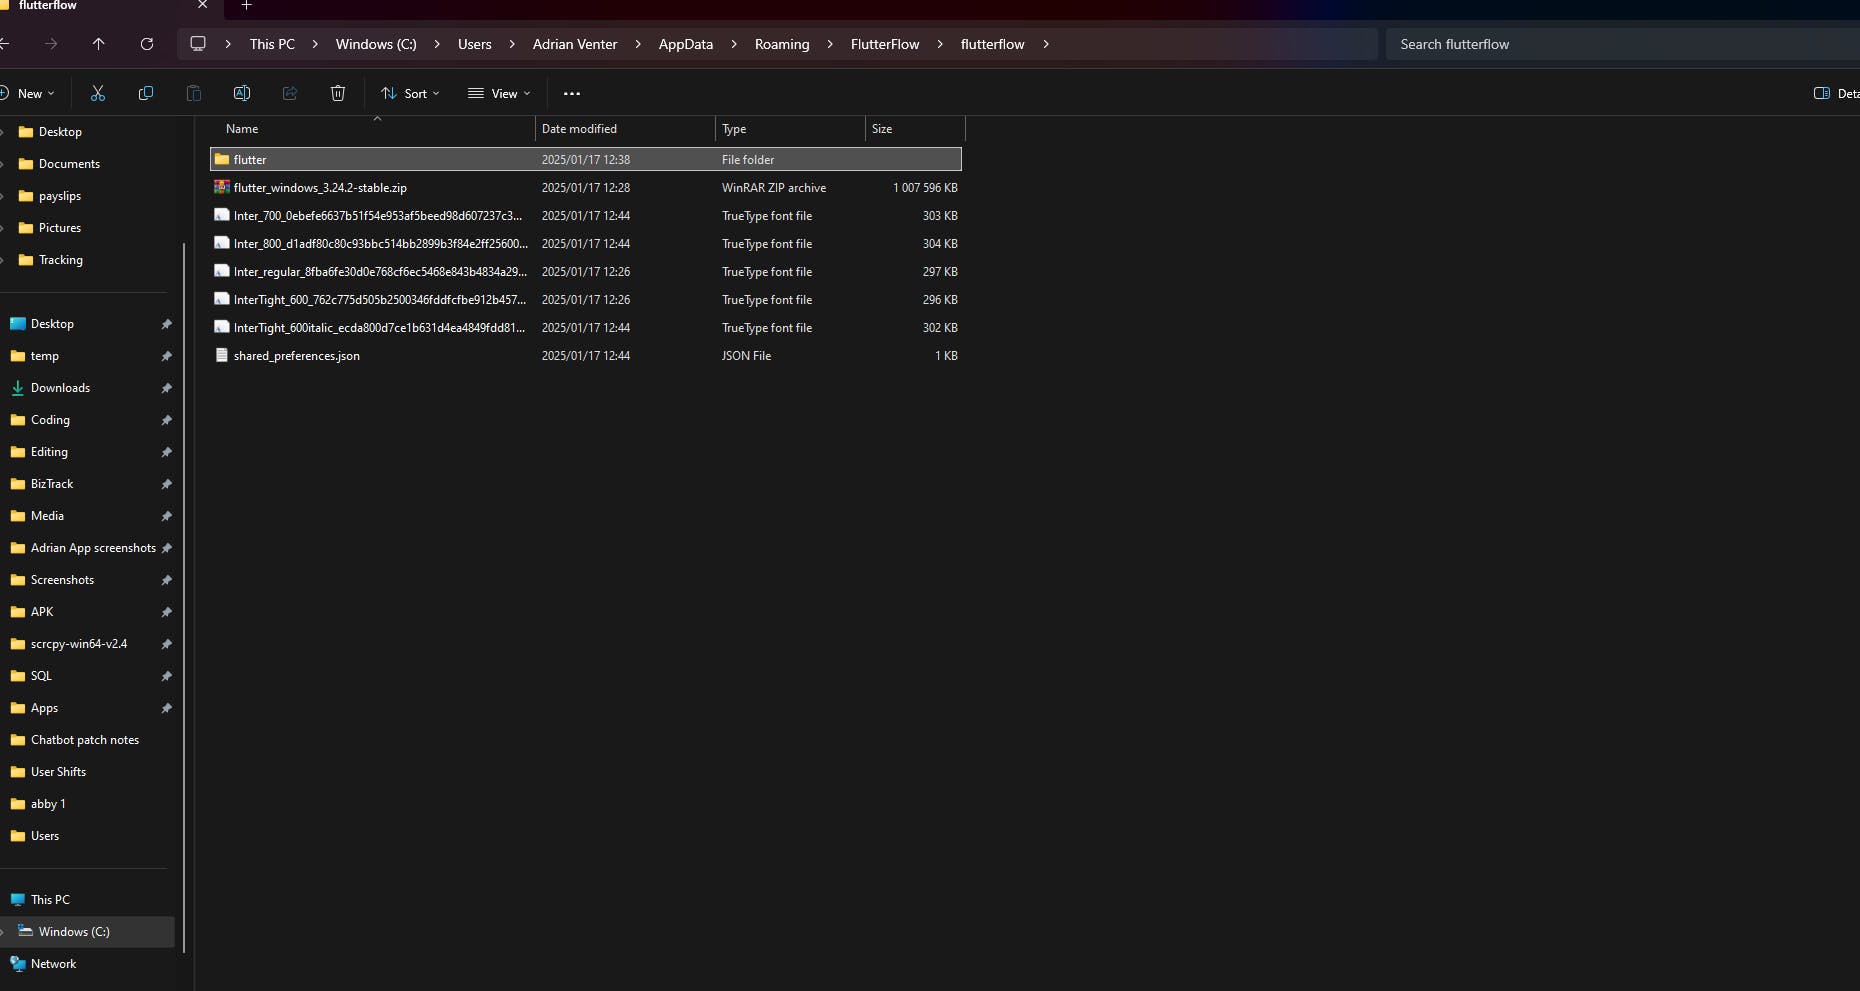Open the See more ellipsis menu
Image resolution: width=1860 pixels, height=991 pixels.
tap(572, 93)
